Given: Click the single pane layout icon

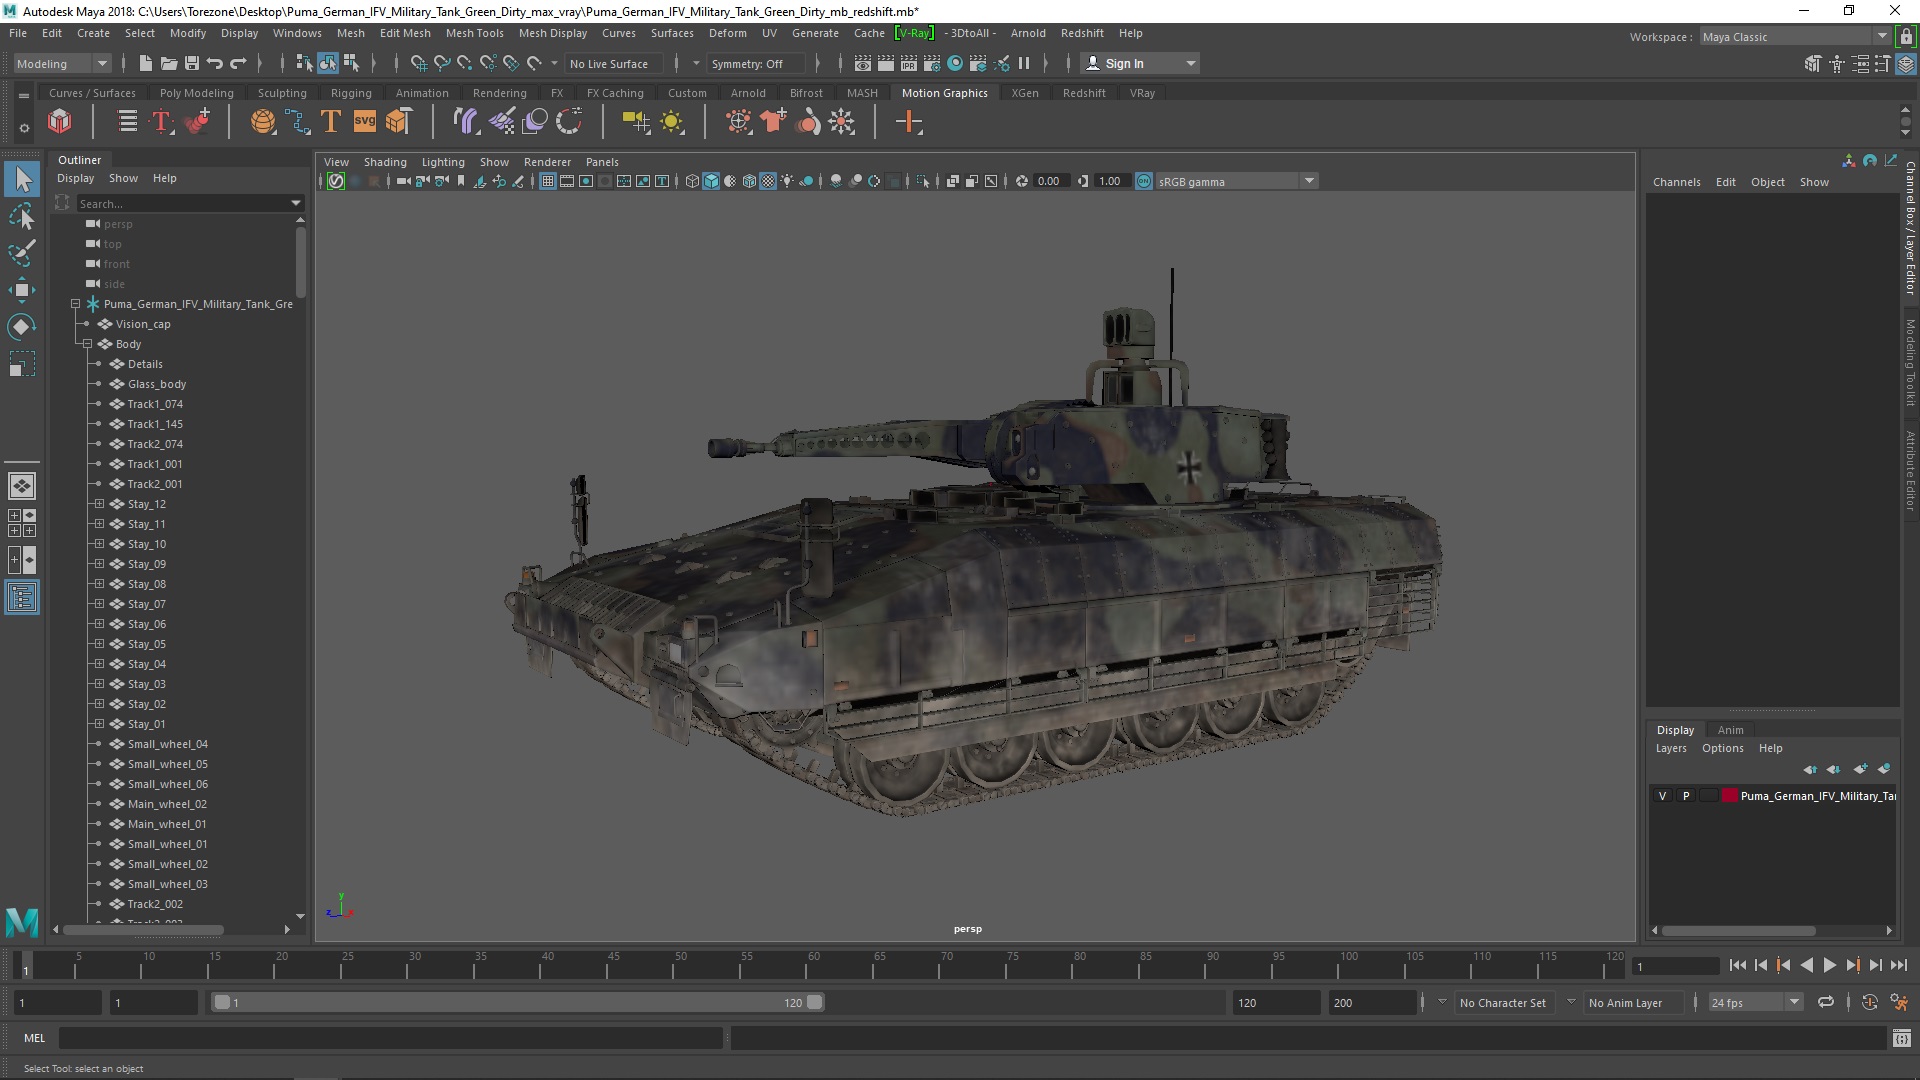Looking at the screenshot, I should [x=22, y=486].
